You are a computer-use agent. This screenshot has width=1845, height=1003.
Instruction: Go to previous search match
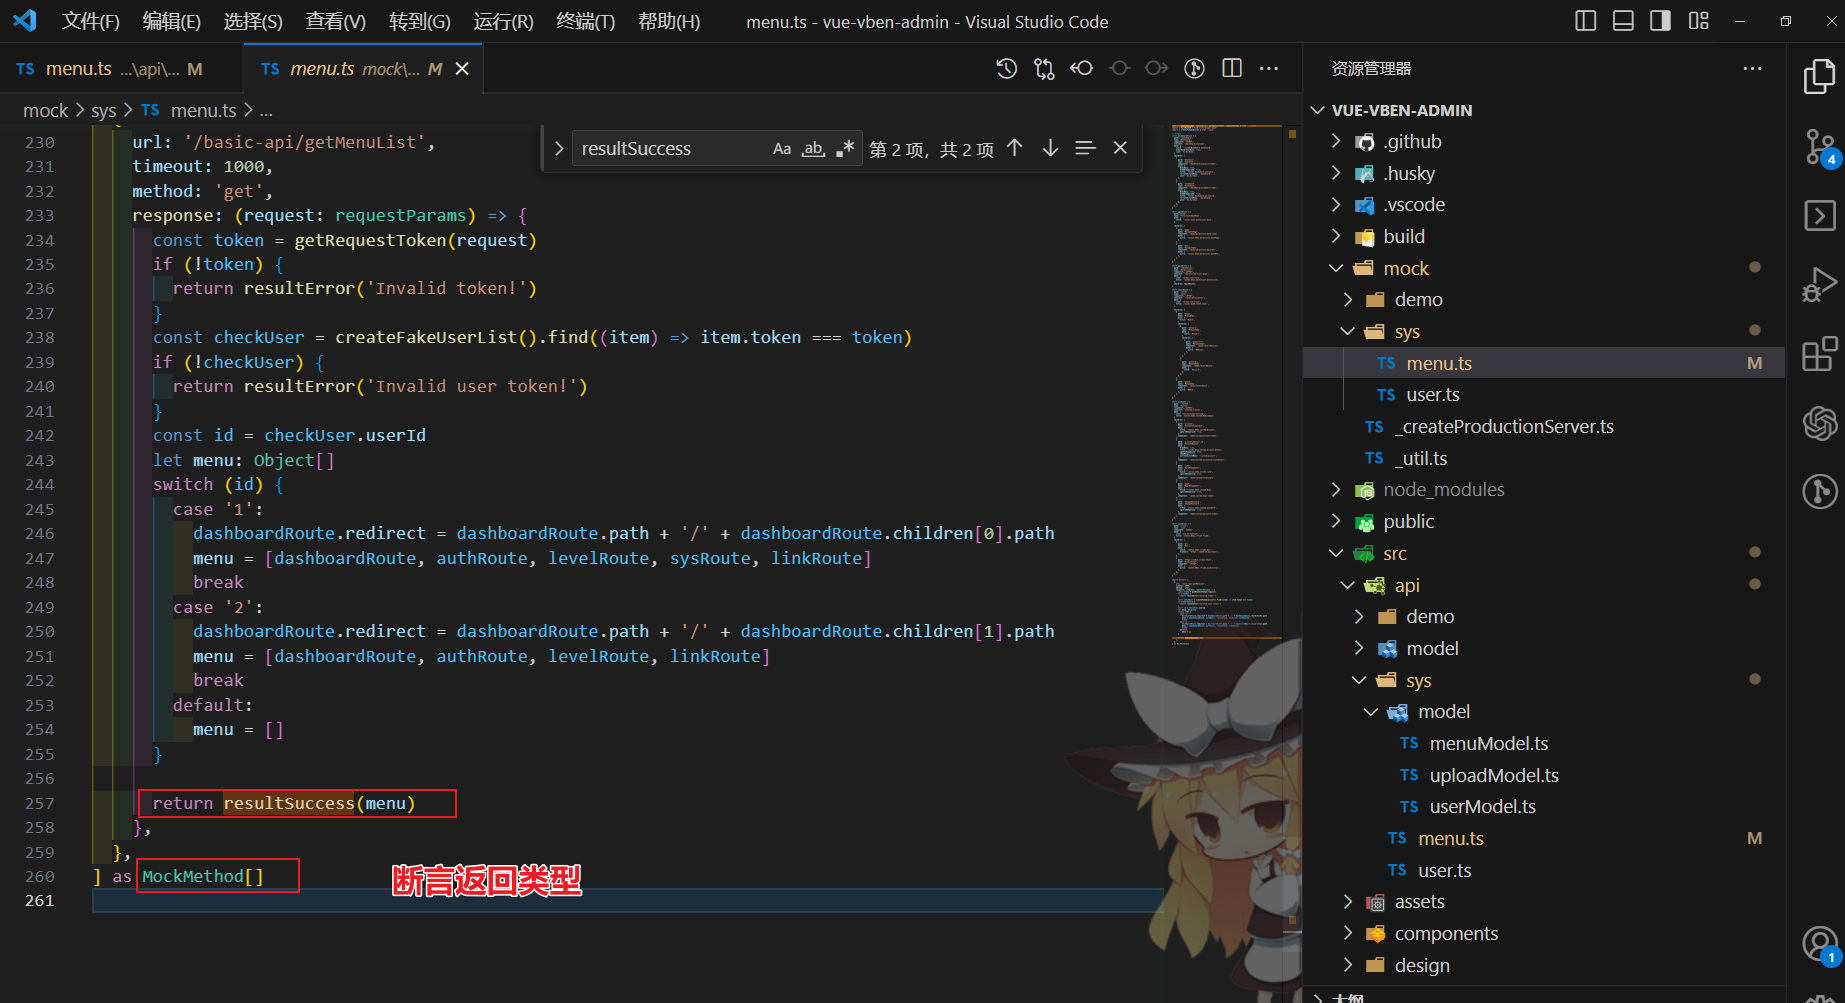coord(1015,148)
